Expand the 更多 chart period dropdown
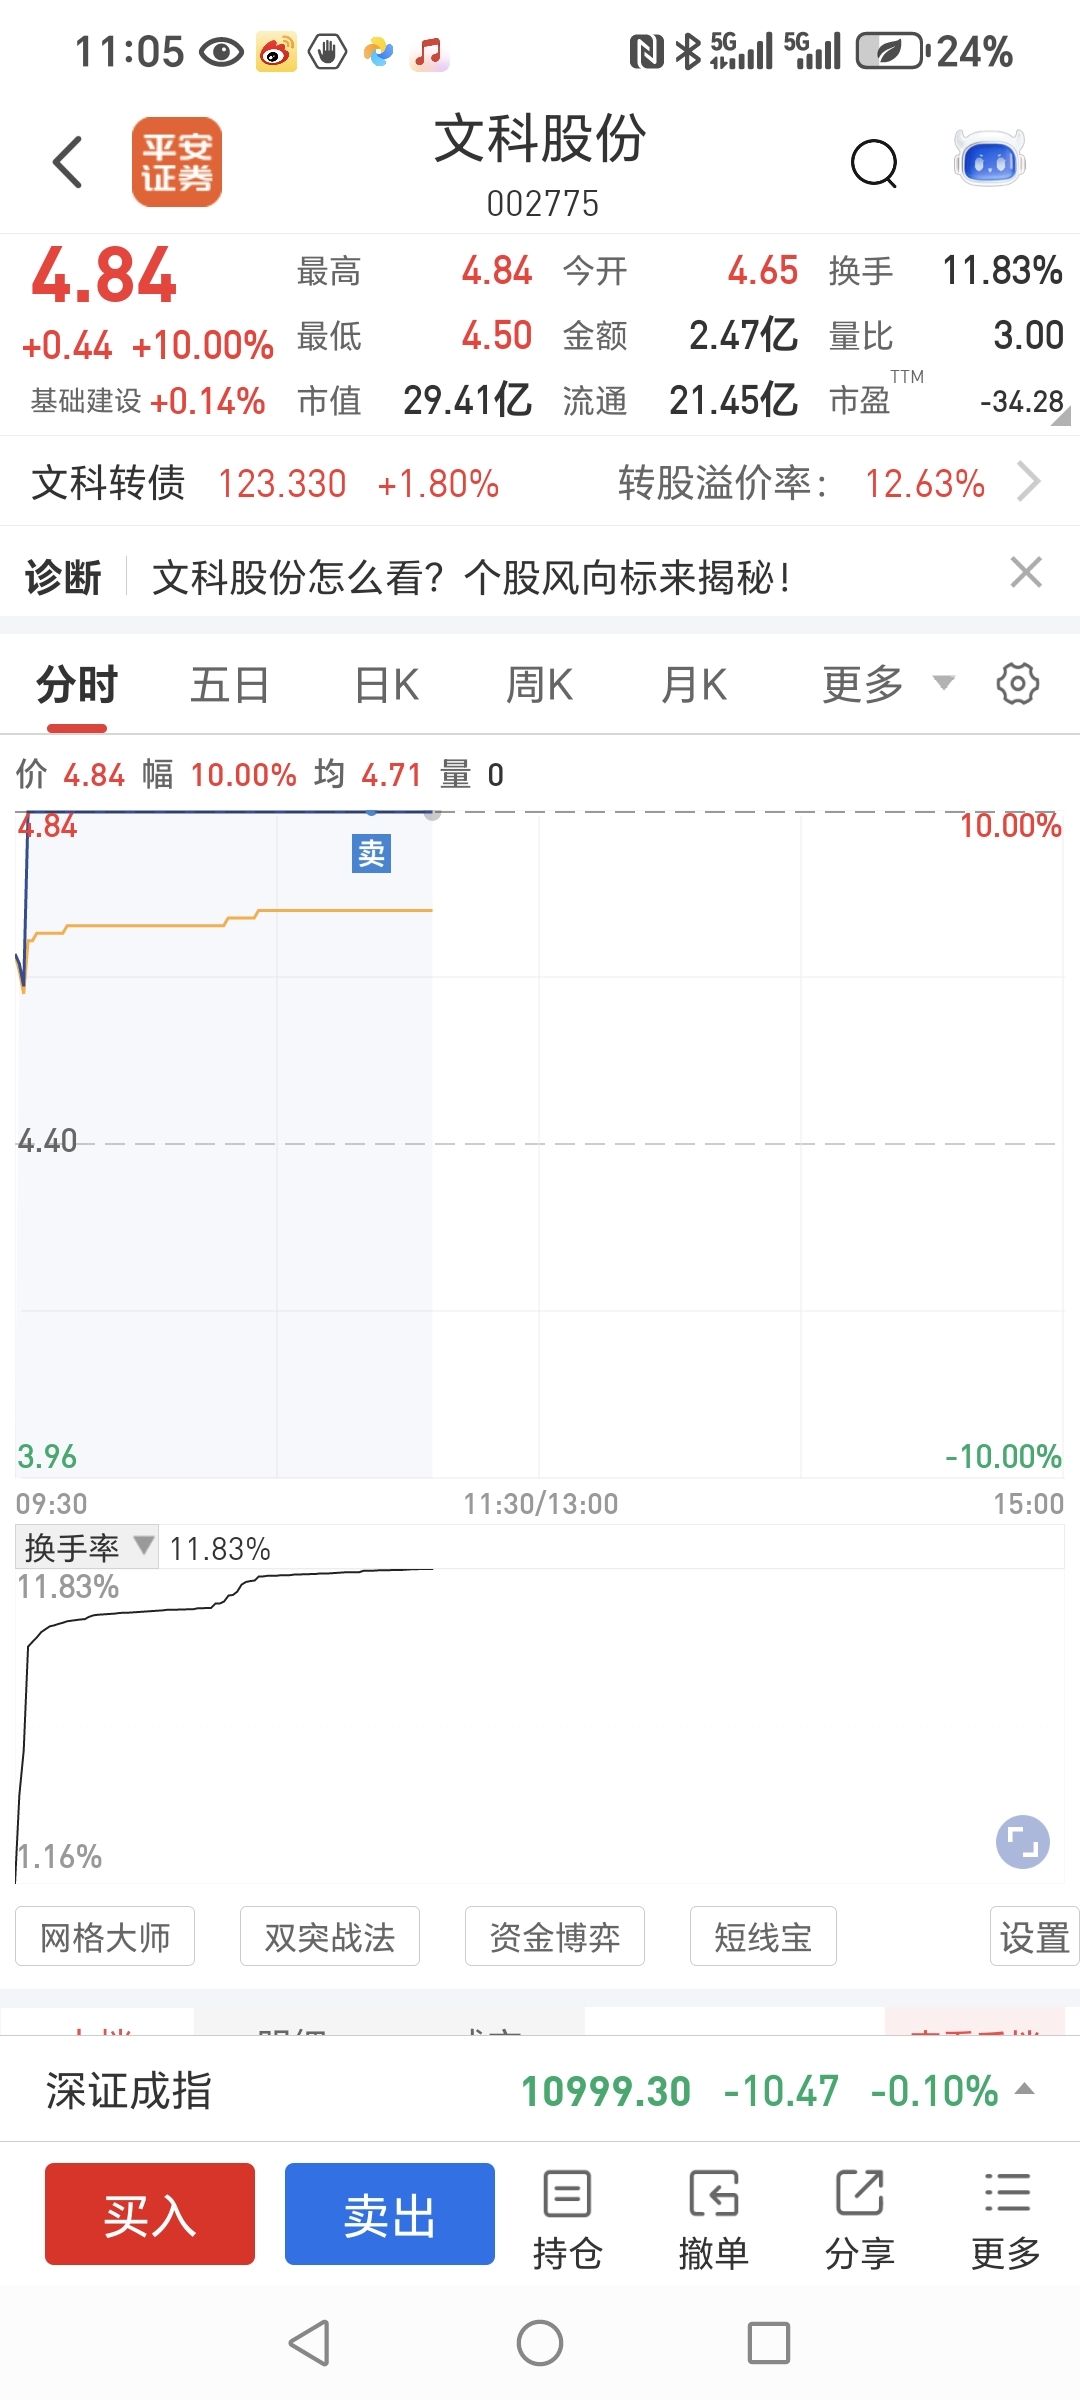Image resolution: width=1080 pixels, height=2400 pixels. click(x=888, y=685)
